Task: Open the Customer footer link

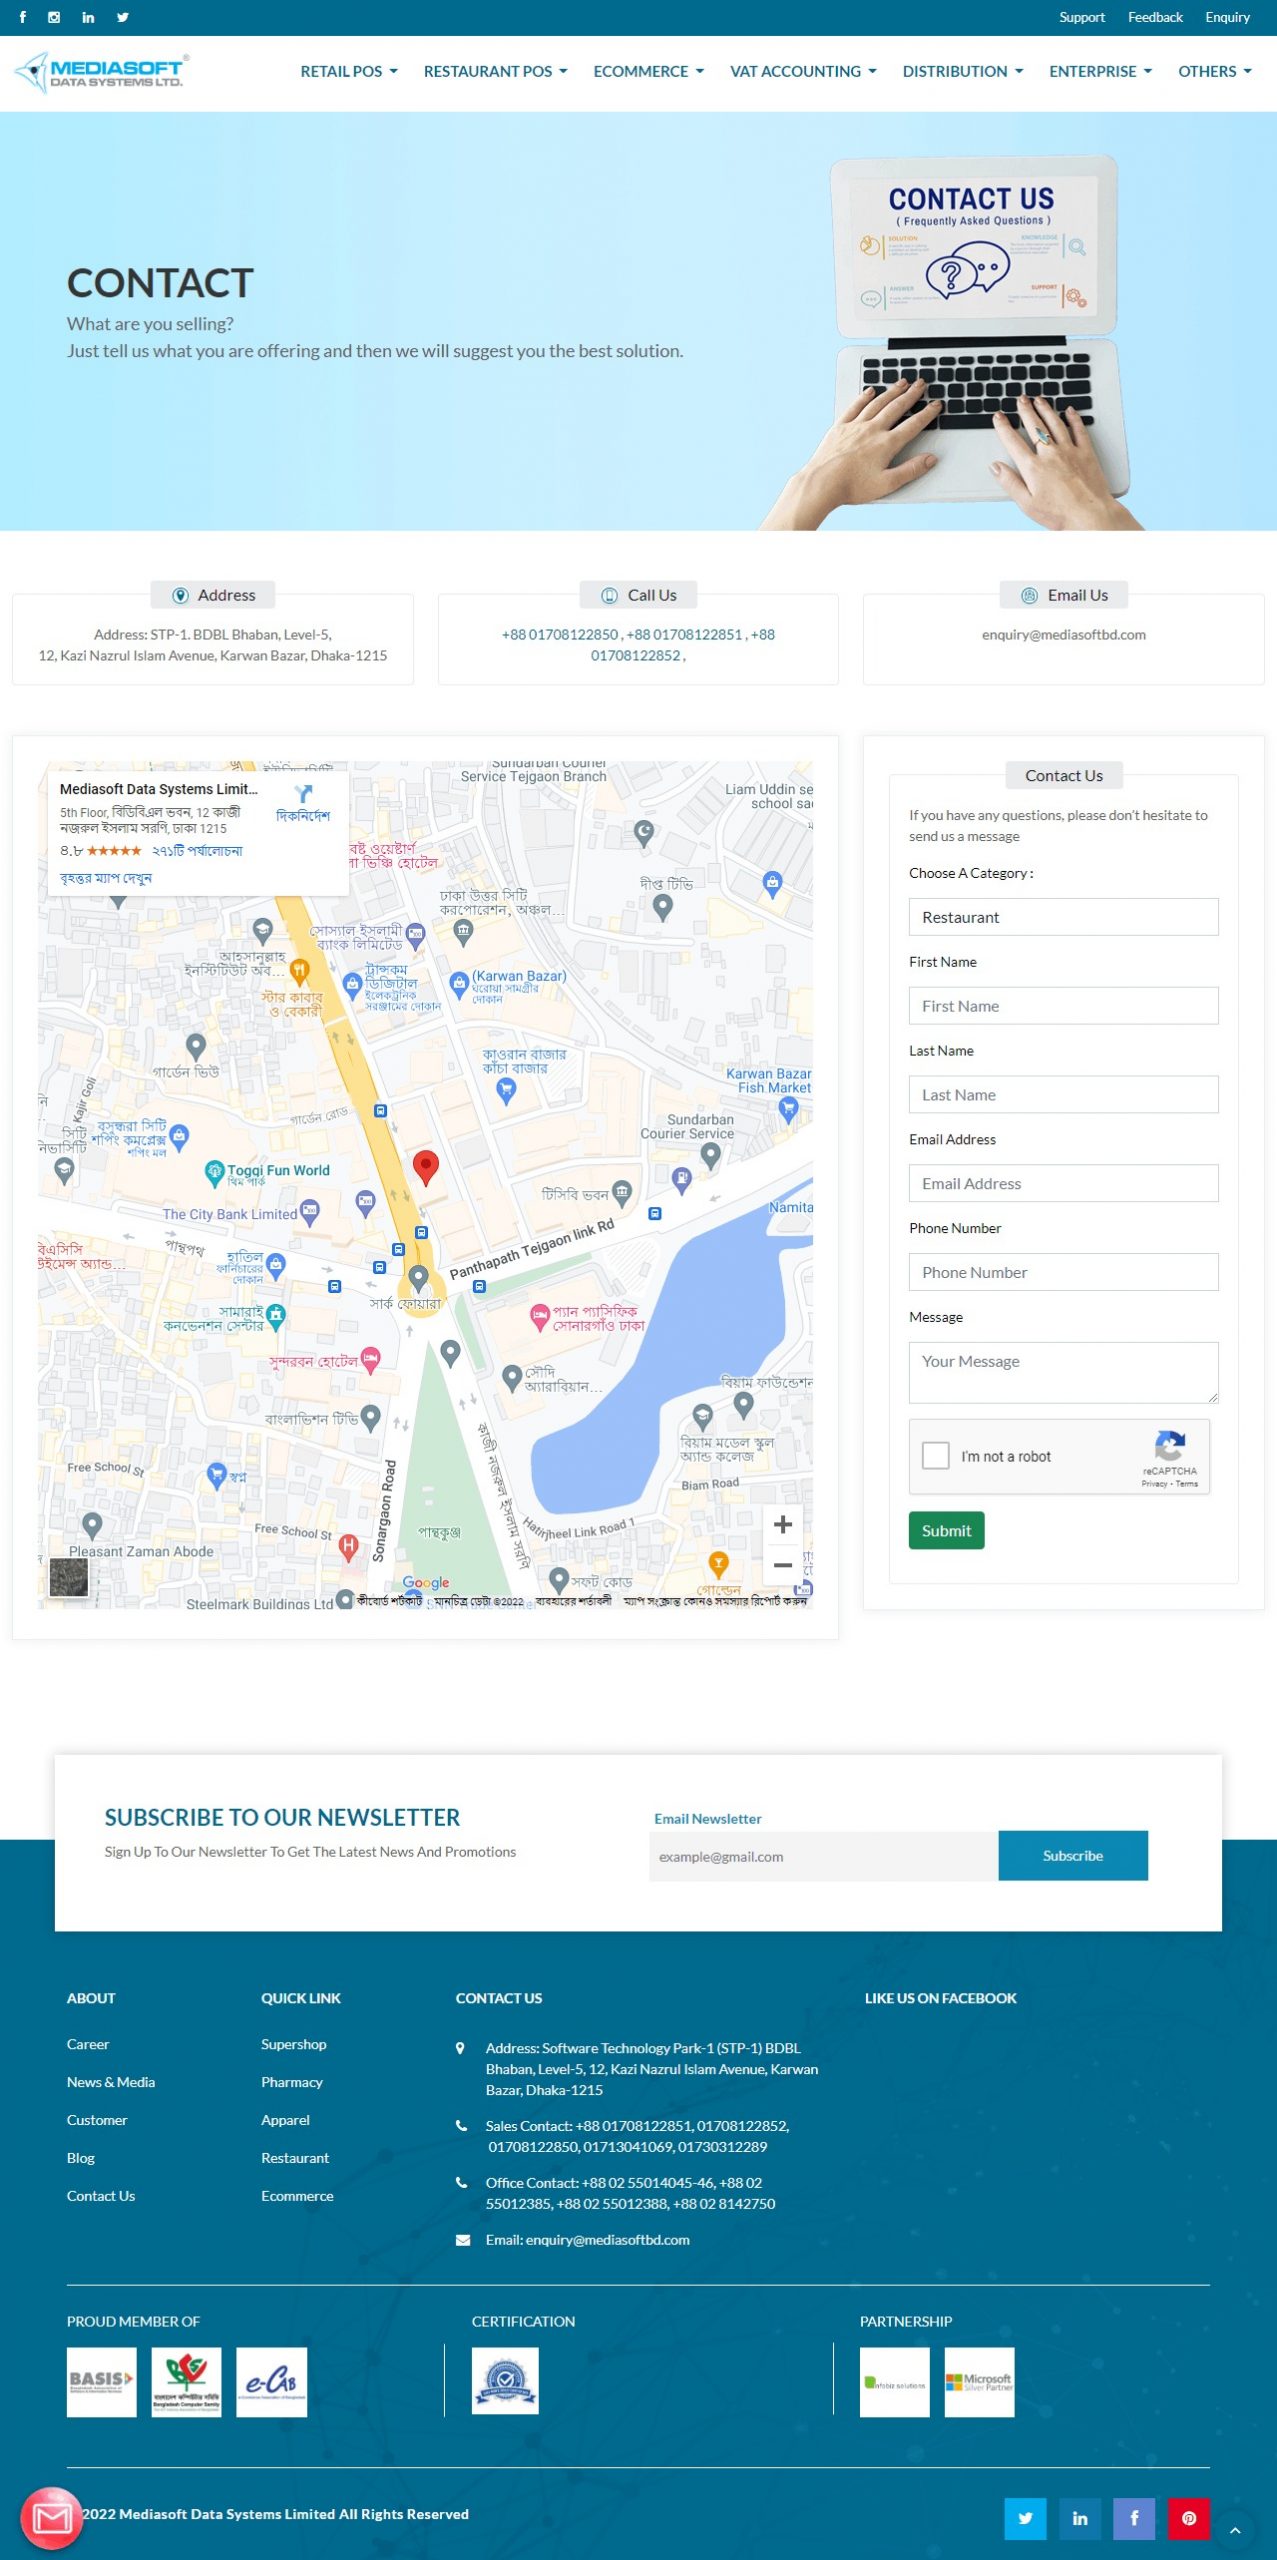Action: [x=97, y=2120]
